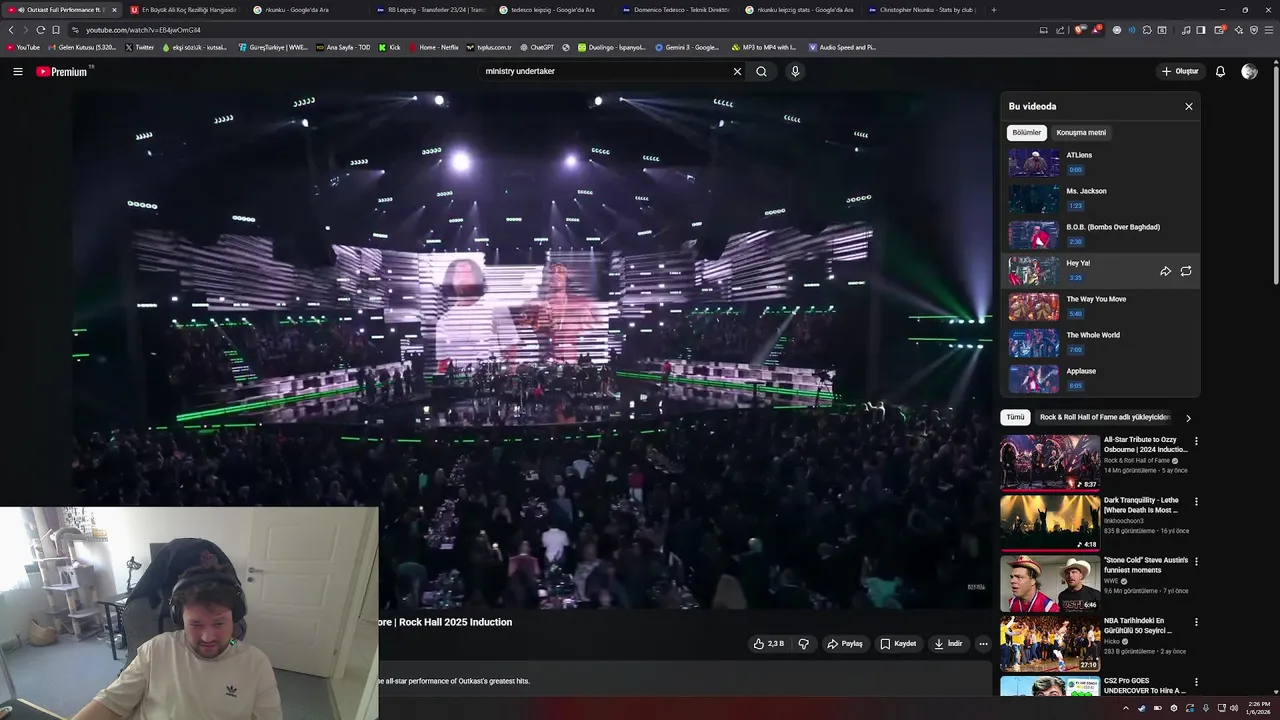Switch to RB Leipzig - Transferler browser tab
Image resolution: width=1280 pixels, height=720 pixels.
click(430, 10)
